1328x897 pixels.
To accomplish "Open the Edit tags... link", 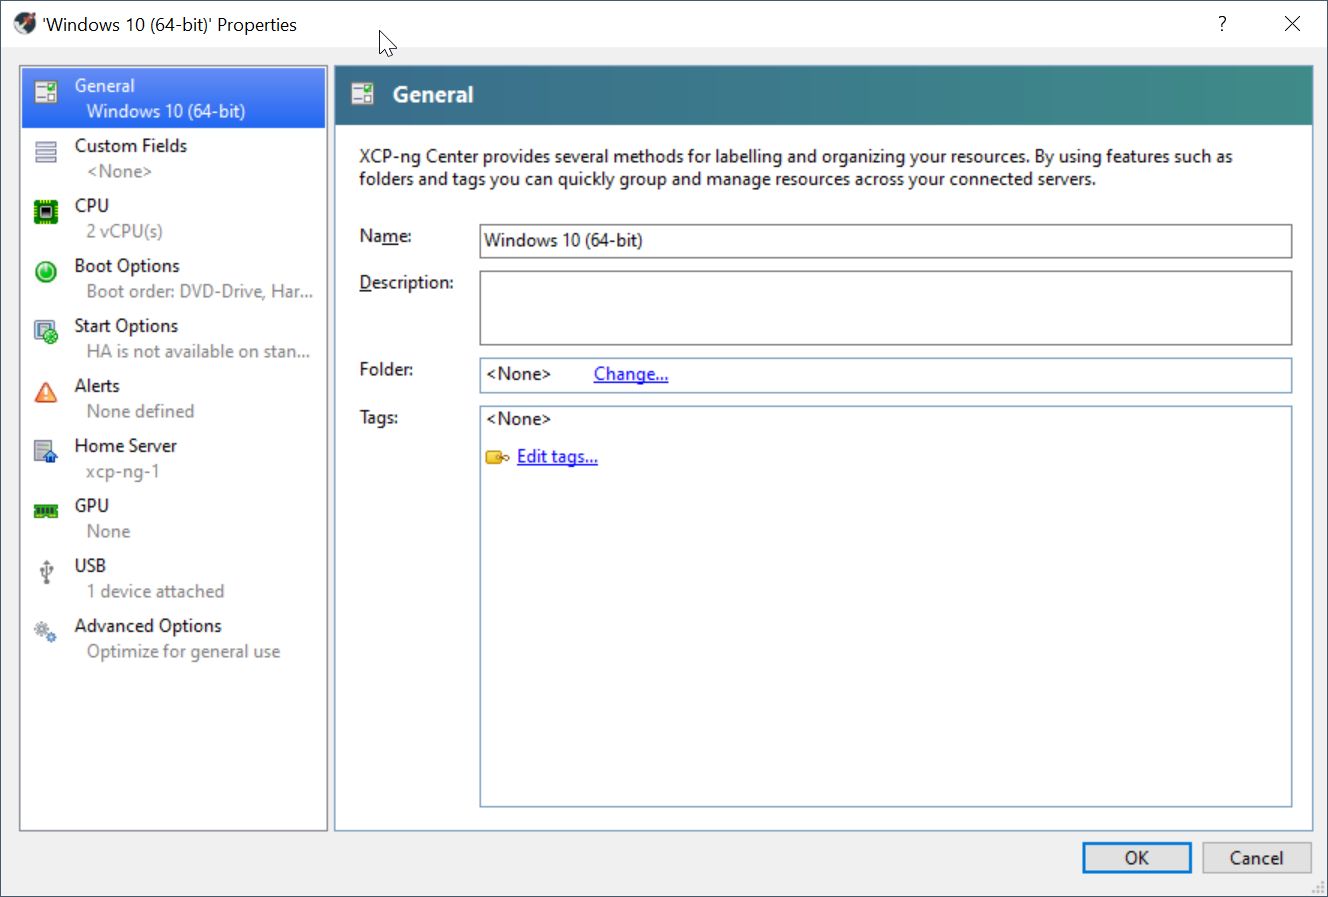I will point(557,457).
